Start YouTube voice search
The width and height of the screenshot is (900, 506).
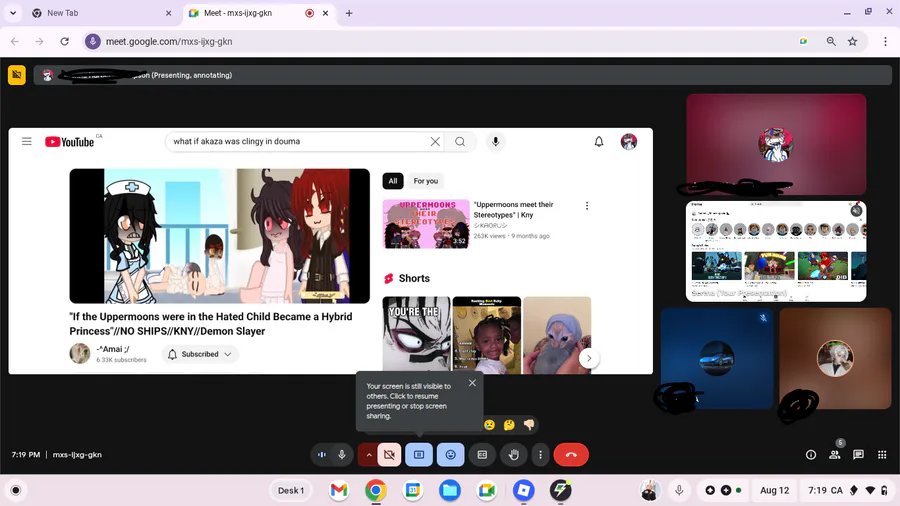[x=495, y=142]
